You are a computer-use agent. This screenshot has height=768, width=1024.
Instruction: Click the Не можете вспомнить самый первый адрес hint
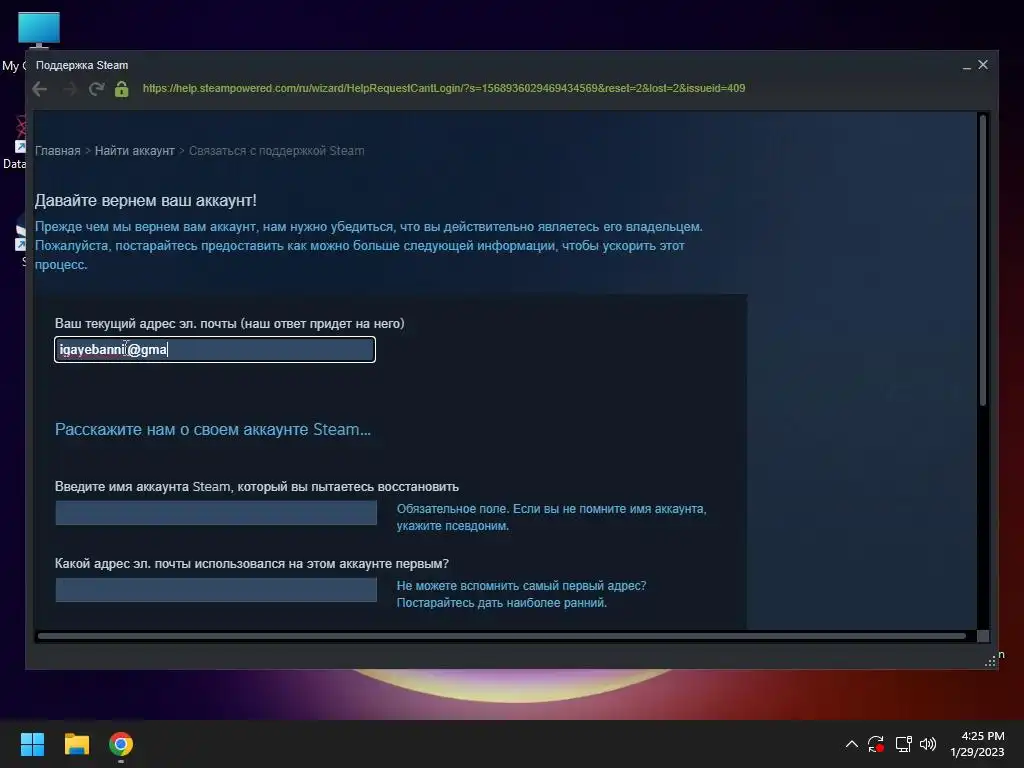[522, 594]
